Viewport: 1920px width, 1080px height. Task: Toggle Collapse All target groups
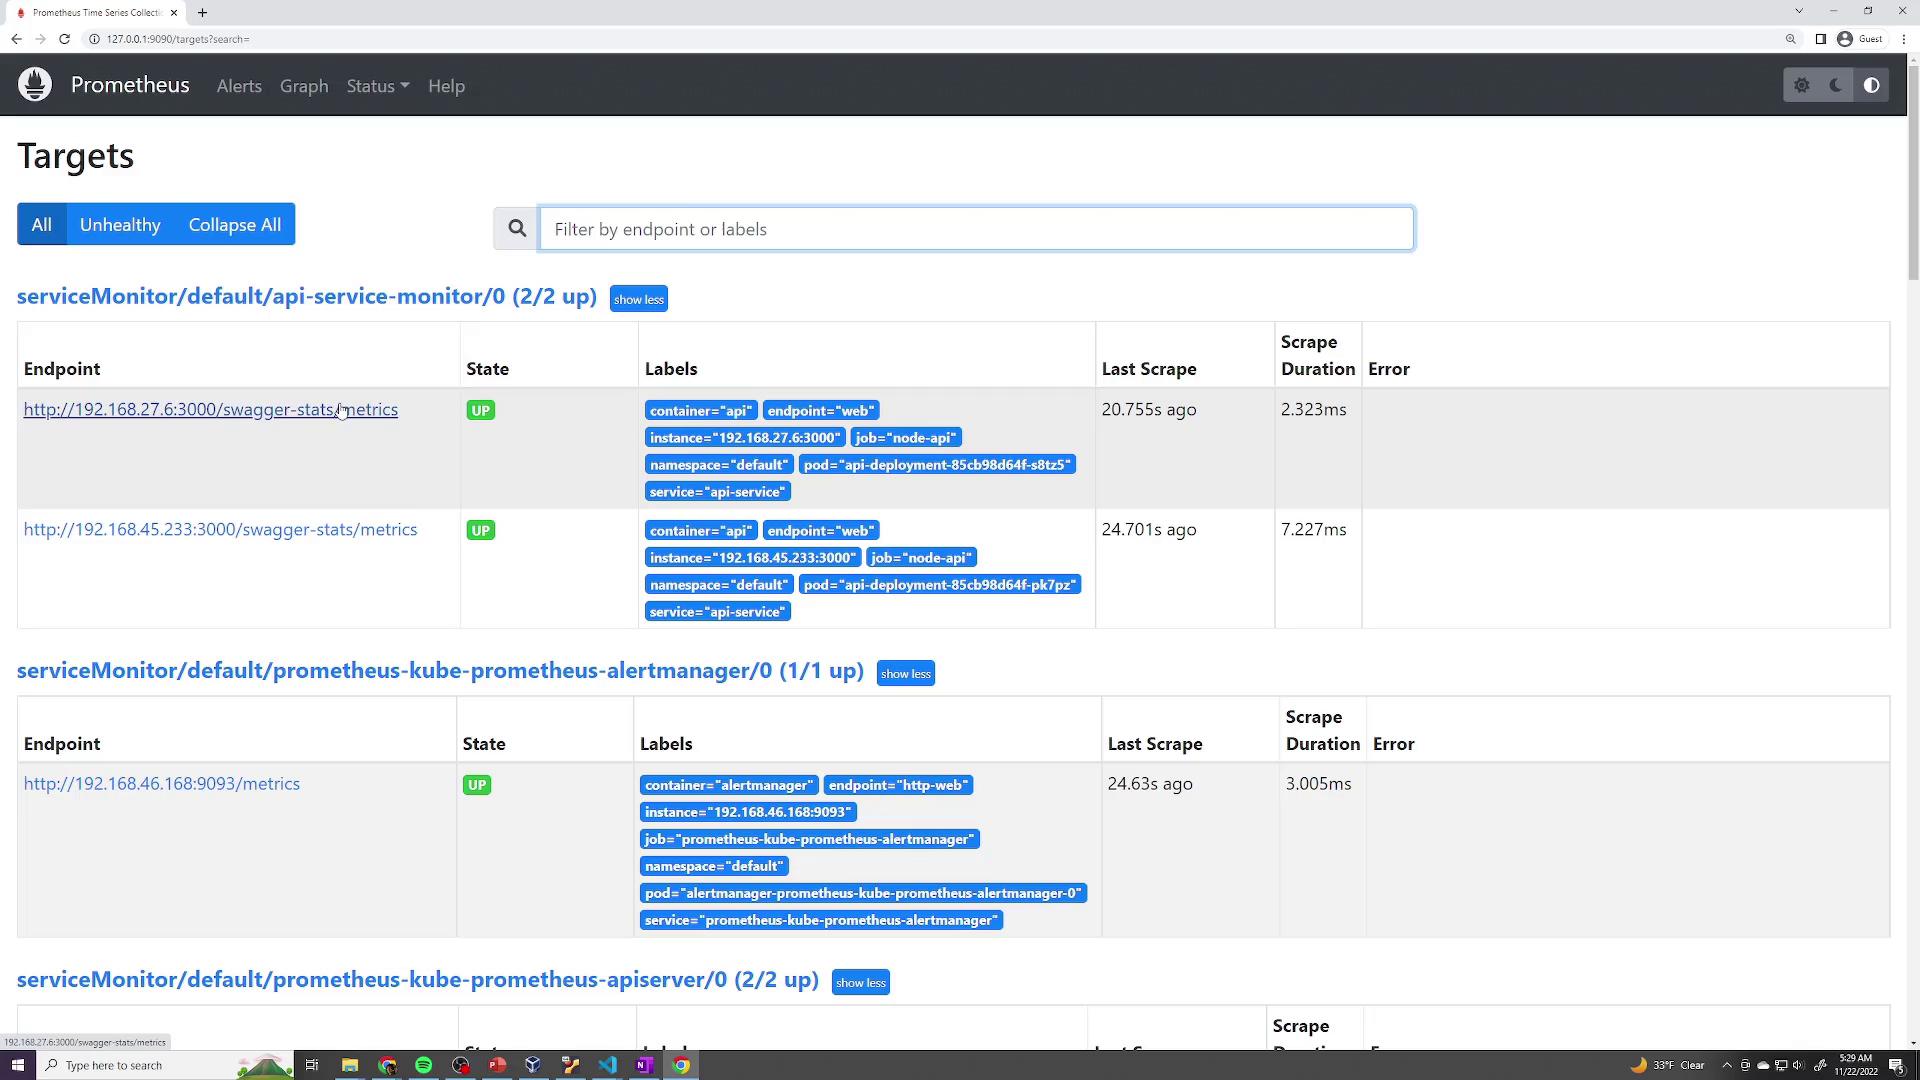pyautogui.click(x=234, y=225)
